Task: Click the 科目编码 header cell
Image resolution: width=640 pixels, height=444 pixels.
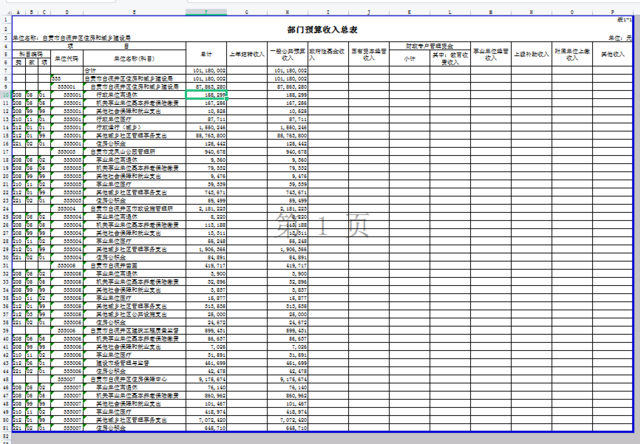Action: point(29,52)
